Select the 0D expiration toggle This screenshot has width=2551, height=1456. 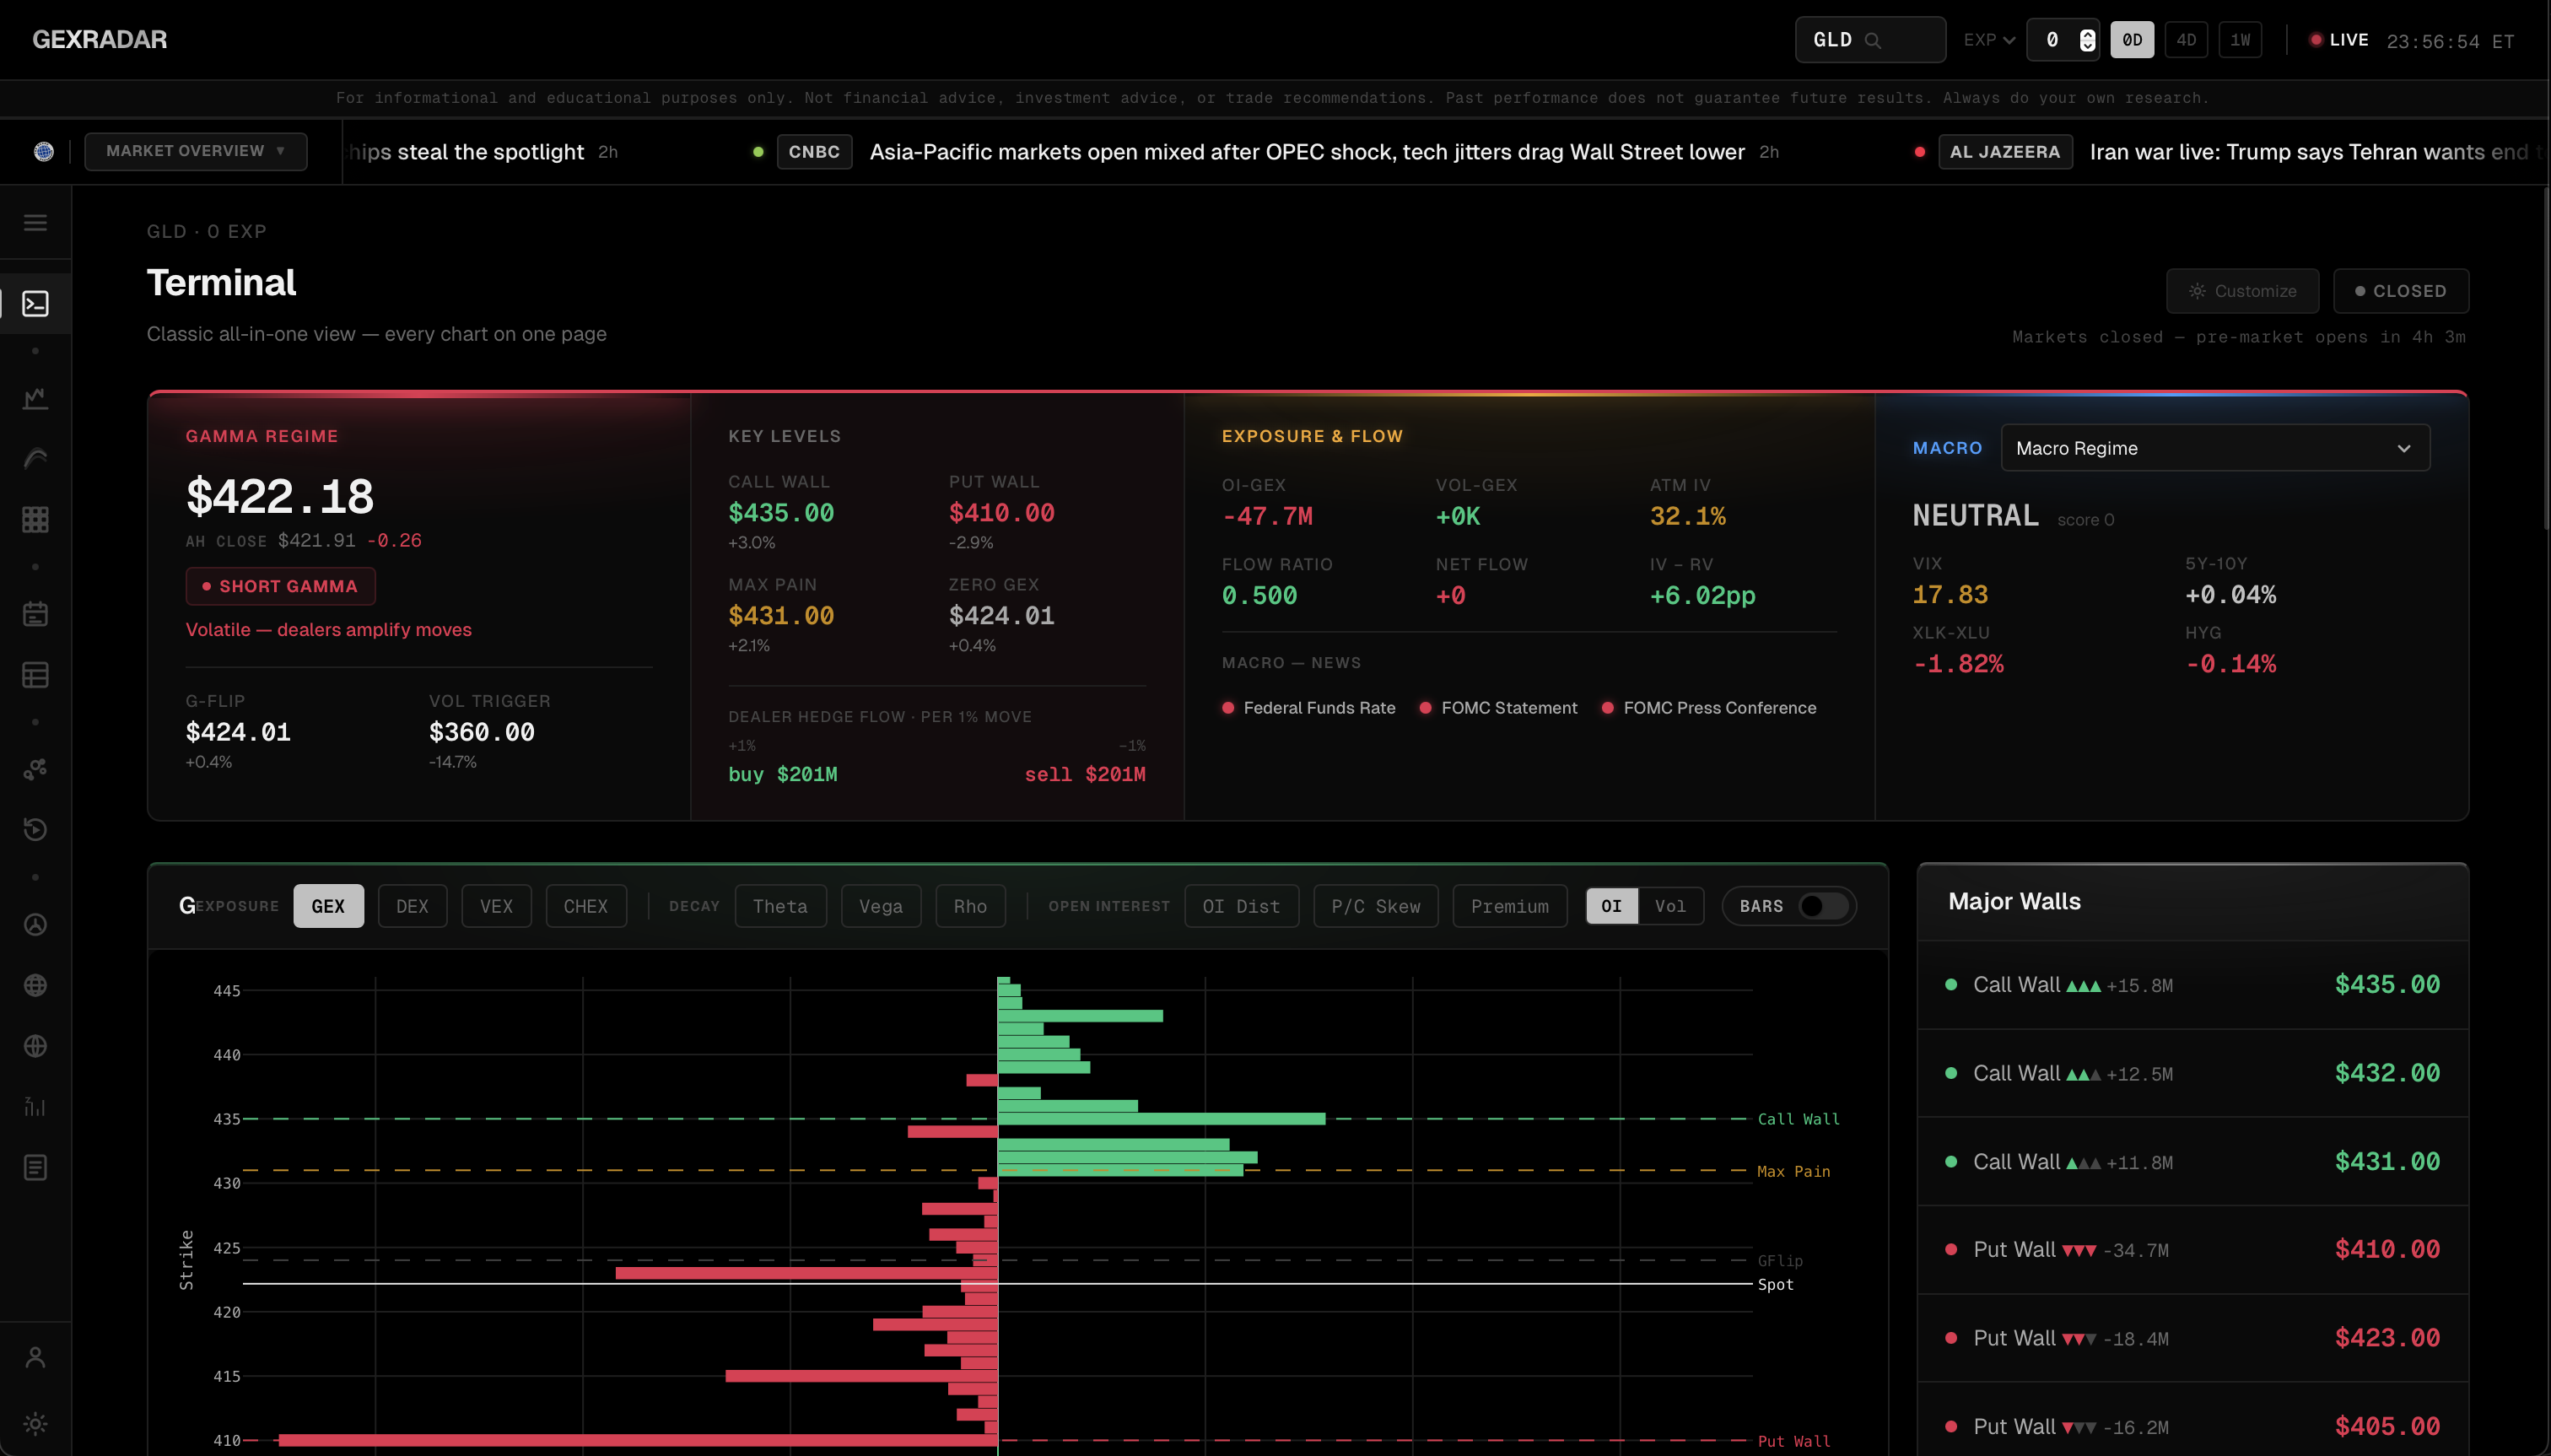click(2132, 40)
